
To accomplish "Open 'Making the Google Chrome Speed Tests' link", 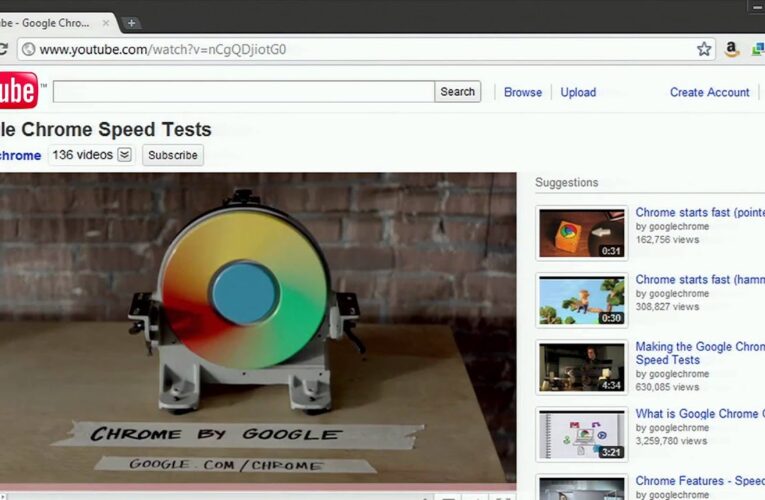I will [700, 353].
